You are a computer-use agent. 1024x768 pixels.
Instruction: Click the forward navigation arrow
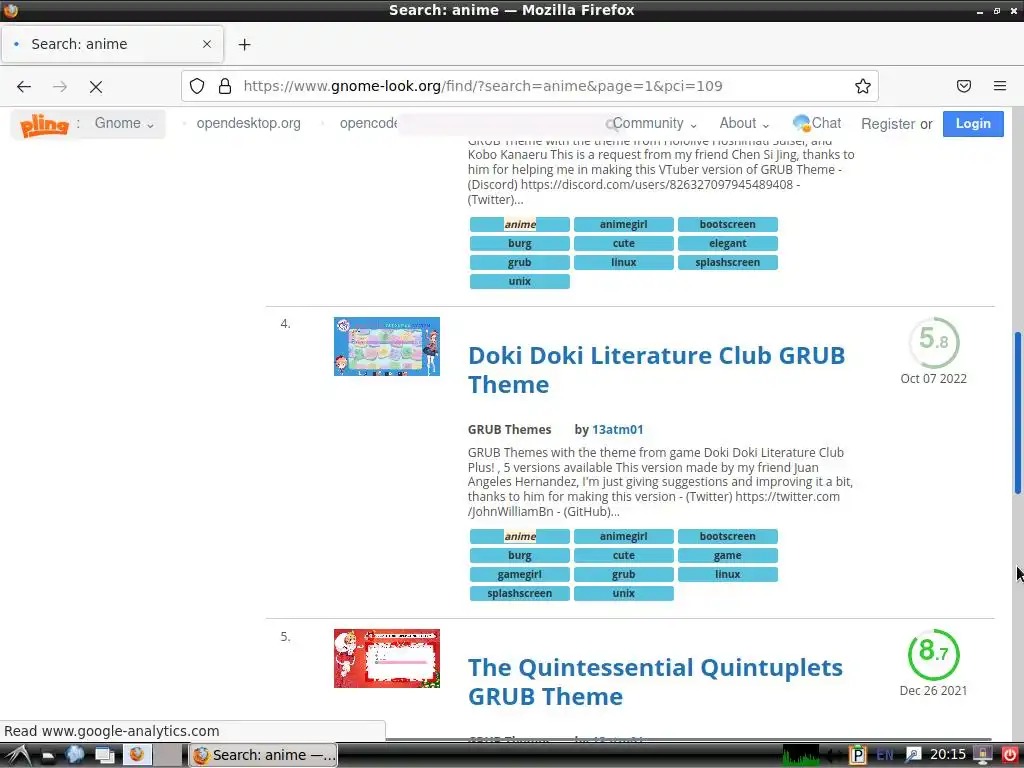coord(60,86)
